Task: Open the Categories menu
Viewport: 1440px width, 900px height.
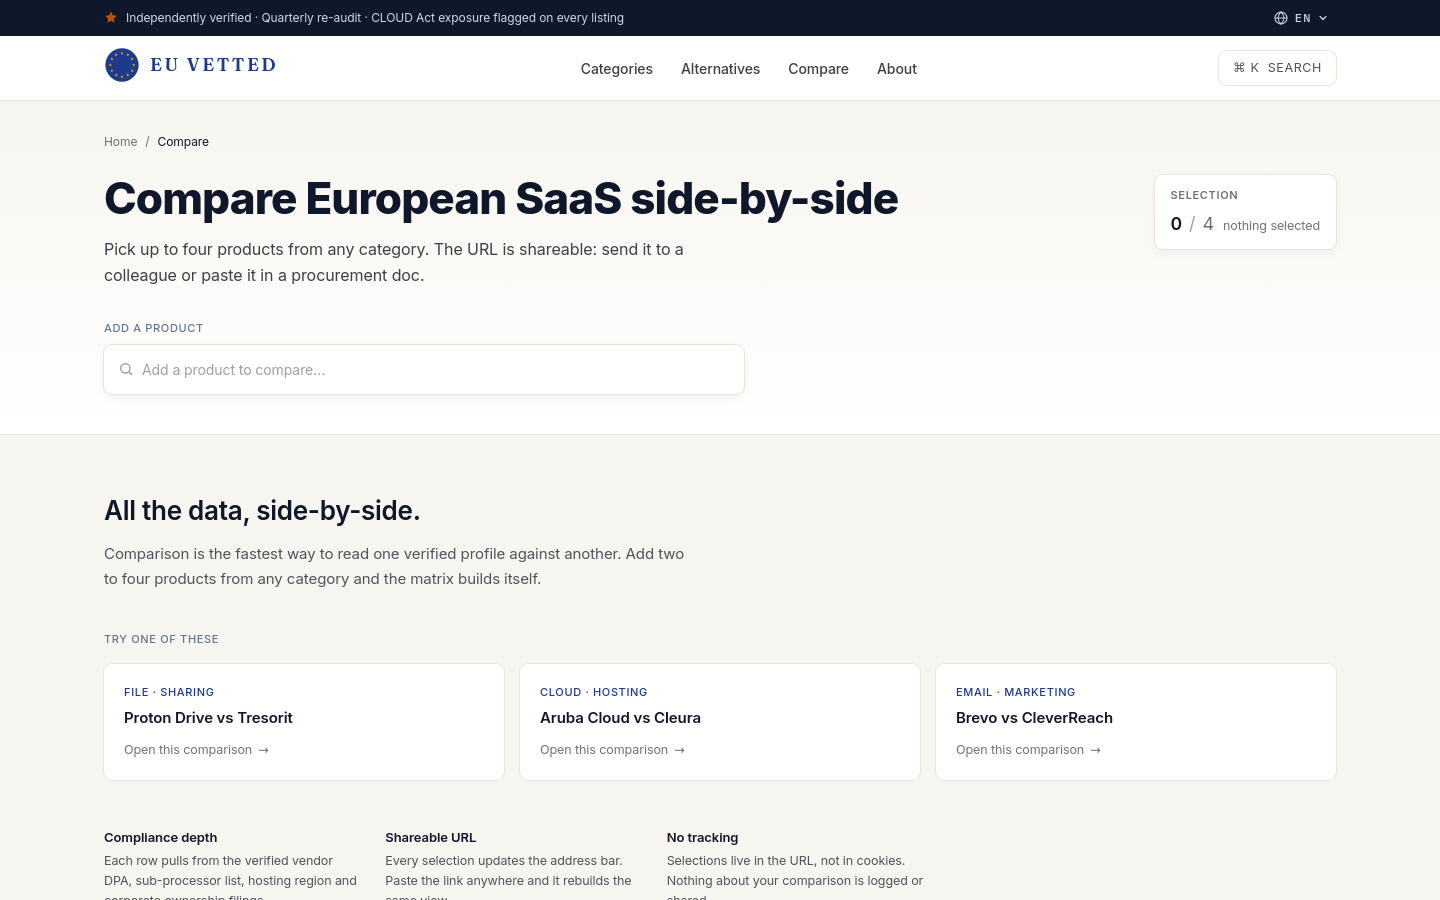Action: point(617,69)
